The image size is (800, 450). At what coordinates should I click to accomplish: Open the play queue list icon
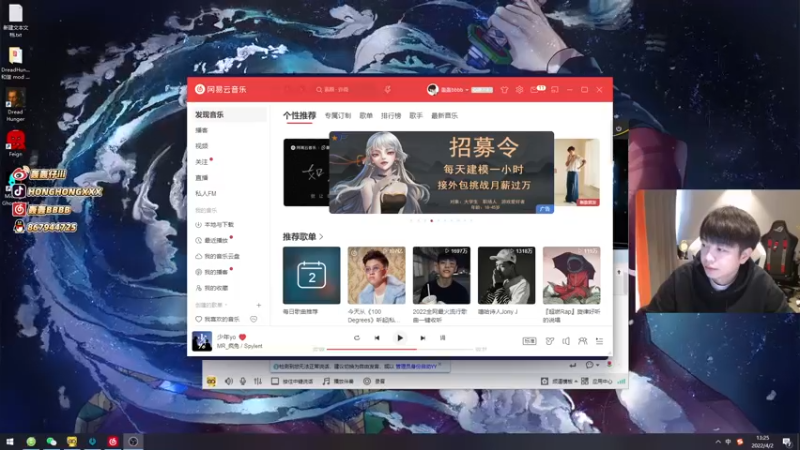(x=599, y=341)
